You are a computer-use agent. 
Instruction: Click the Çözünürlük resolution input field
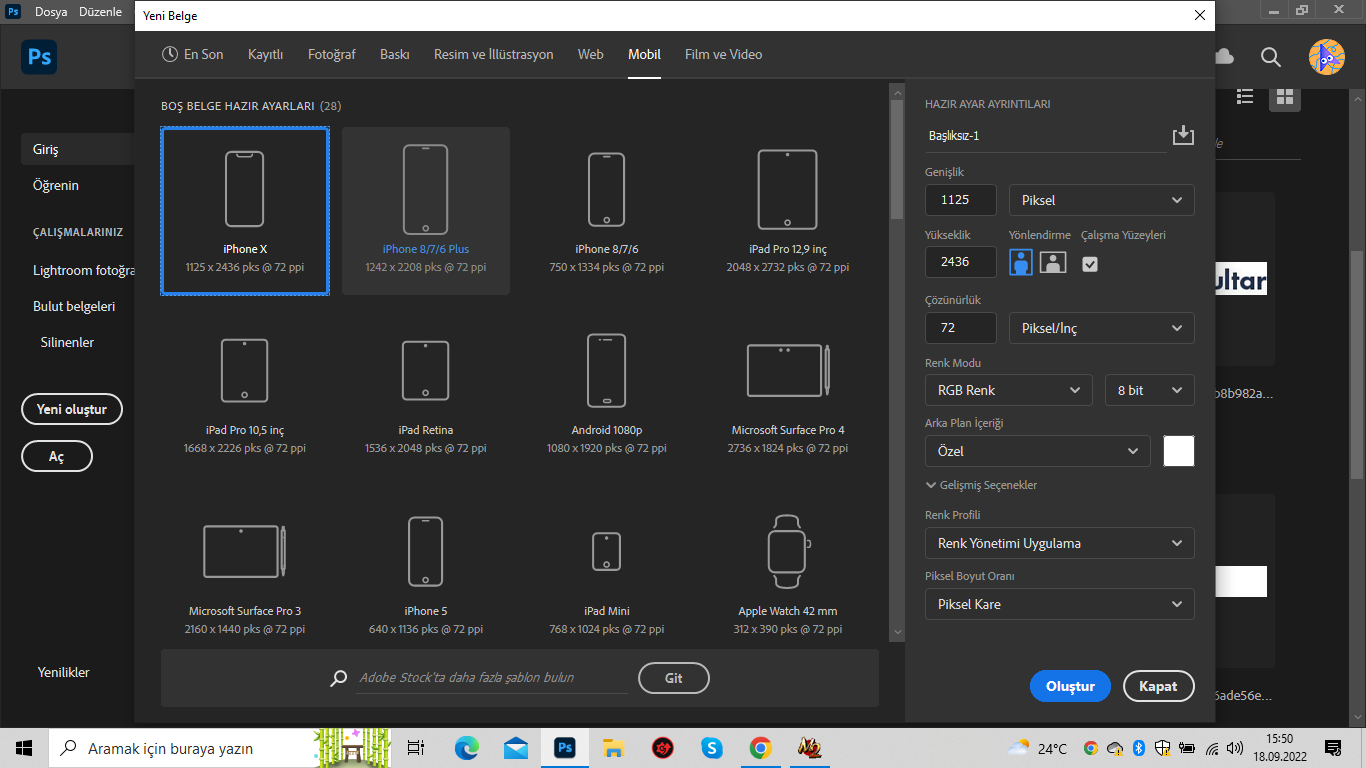point(961,328)
